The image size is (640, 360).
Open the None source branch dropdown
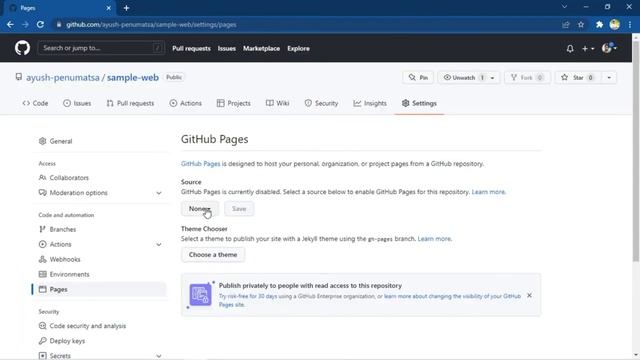click(x=200, y=209)
